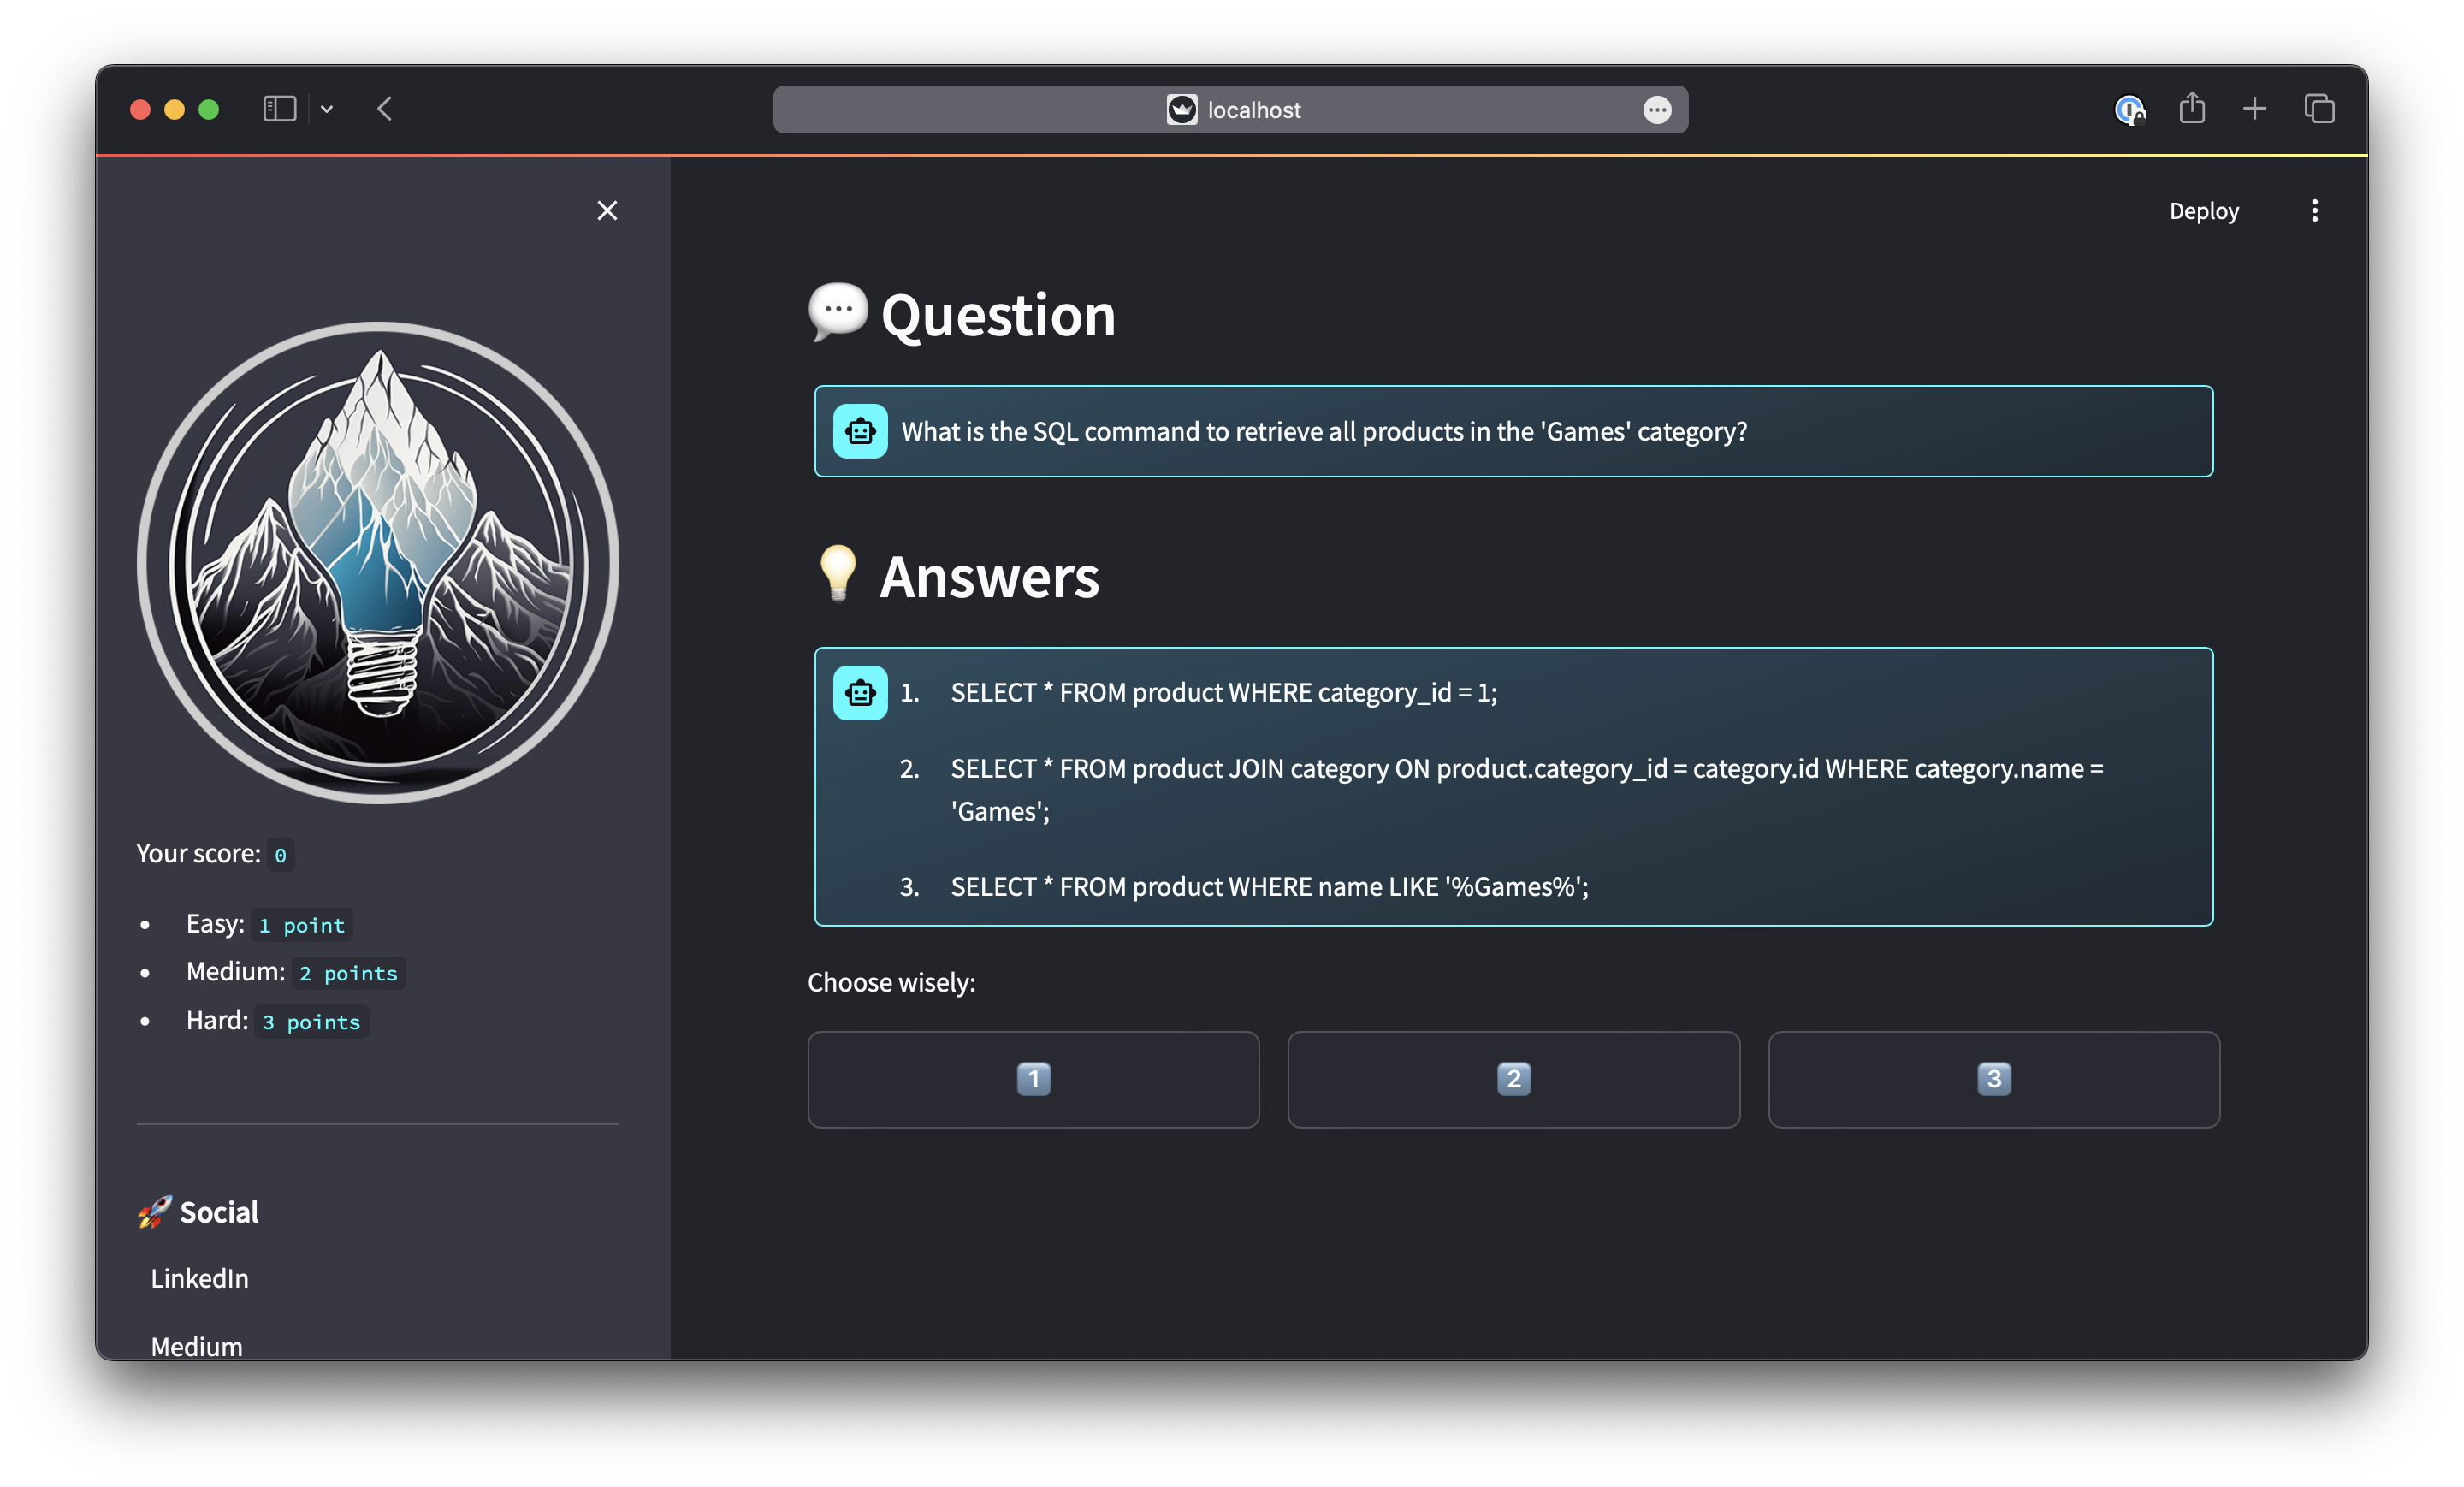Open the Safari share icon
Image resolution: width=2464 pixels, height=1487 pixels.
click(x=2192, y=108)
